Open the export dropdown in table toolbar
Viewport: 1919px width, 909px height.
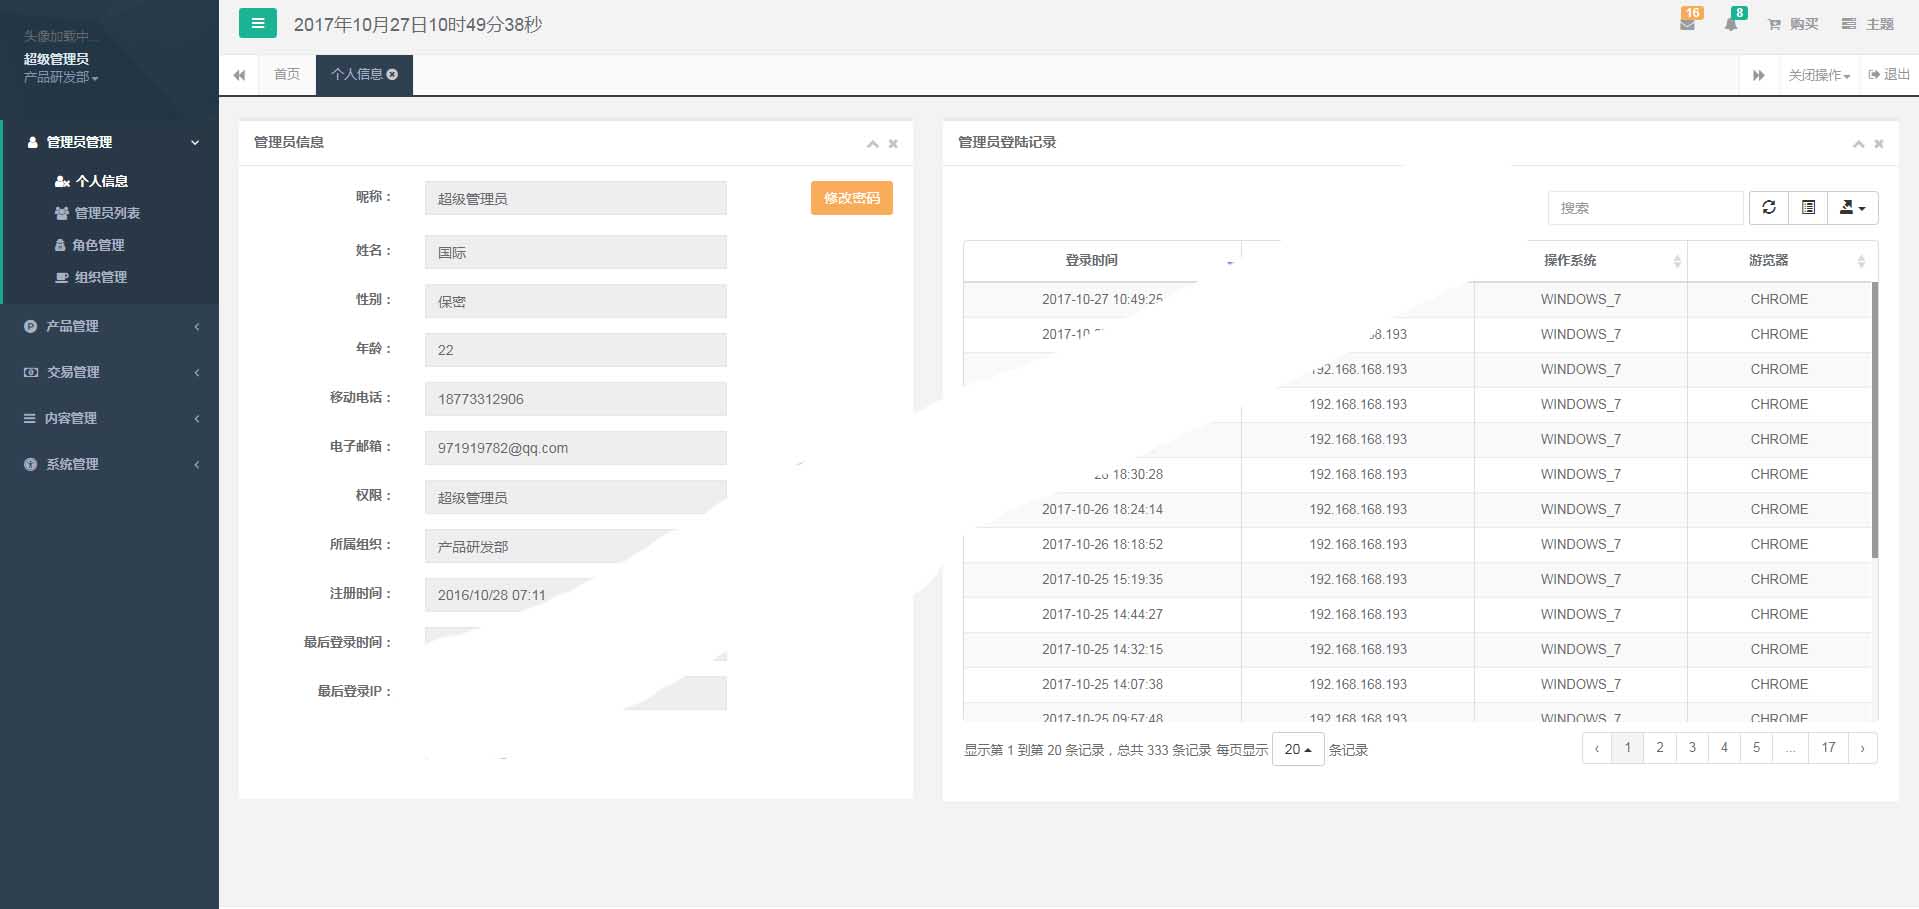pos(1852,208)
